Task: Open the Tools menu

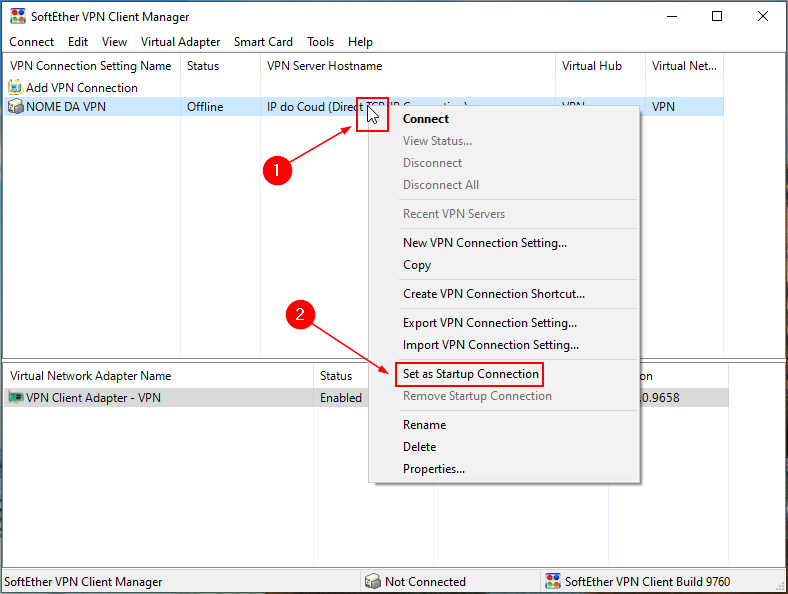Action: 321,42
